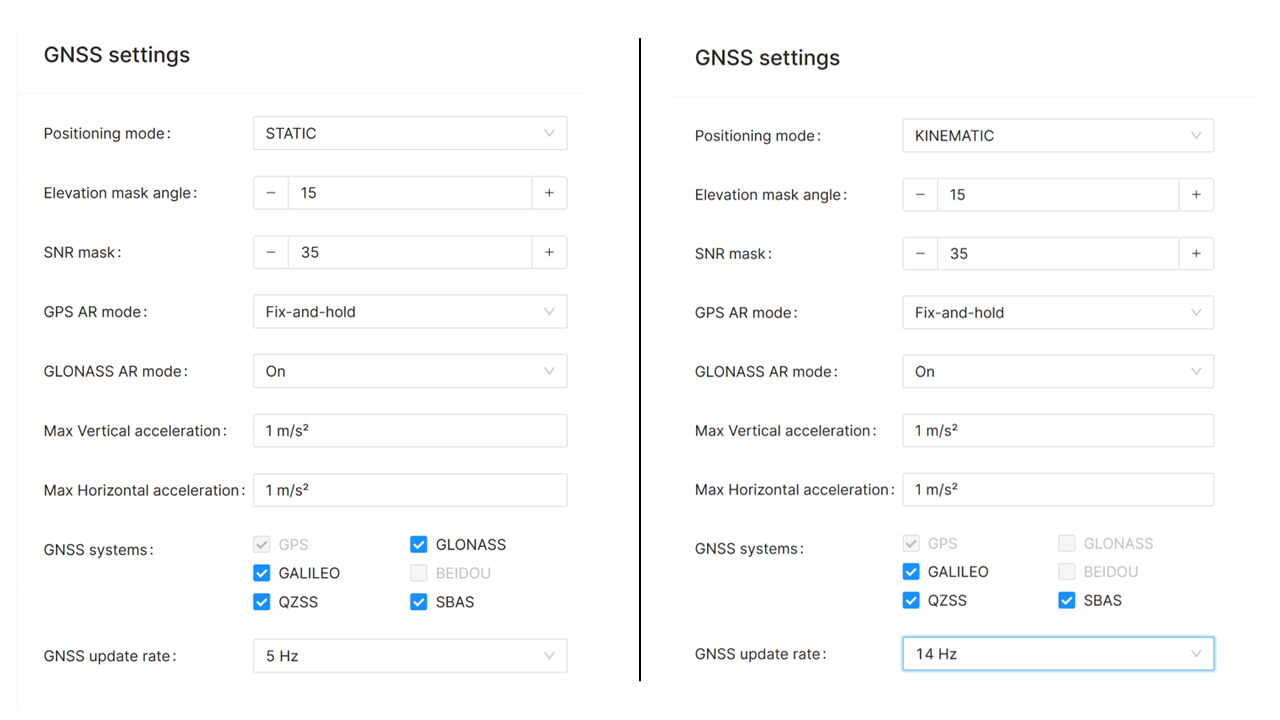Decrease elevation mask angle in STATIC panel
The height and width of the screenshot is (720, 1280).
pos(271,193)
